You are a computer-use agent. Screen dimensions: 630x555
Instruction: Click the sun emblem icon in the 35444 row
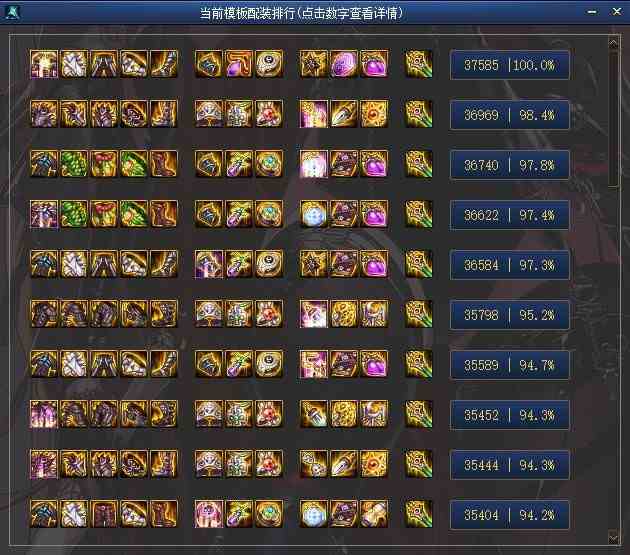pos(374,464)
